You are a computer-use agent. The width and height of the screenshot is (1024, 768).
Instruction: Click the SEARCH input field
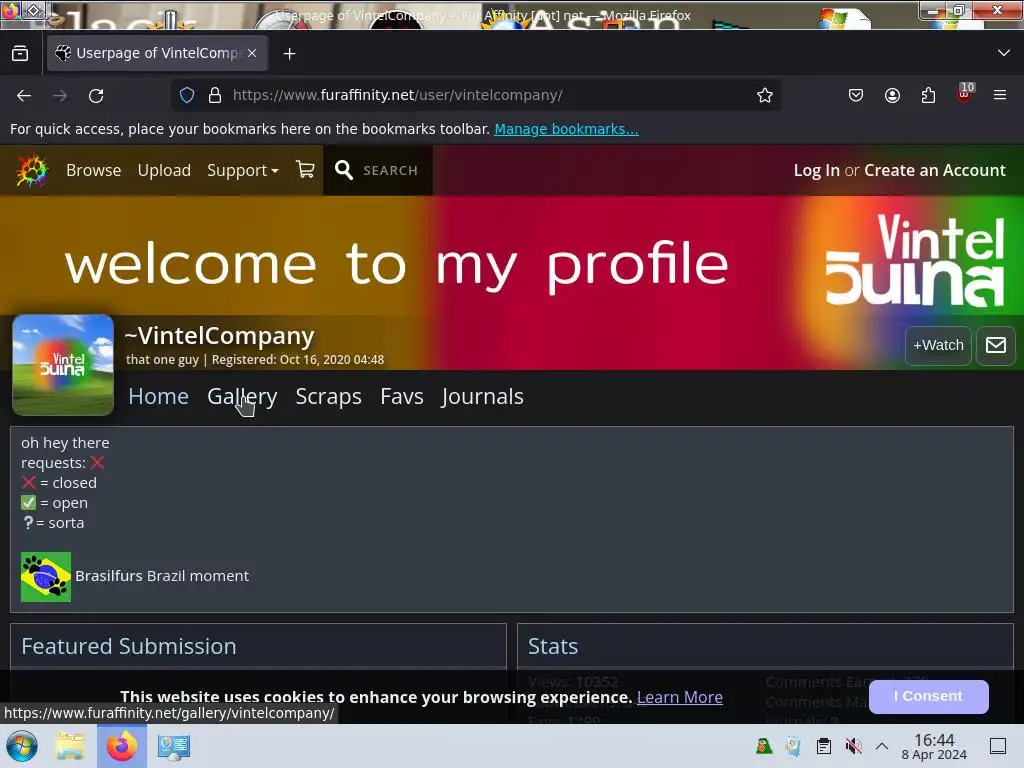click(x=390, y=170)
